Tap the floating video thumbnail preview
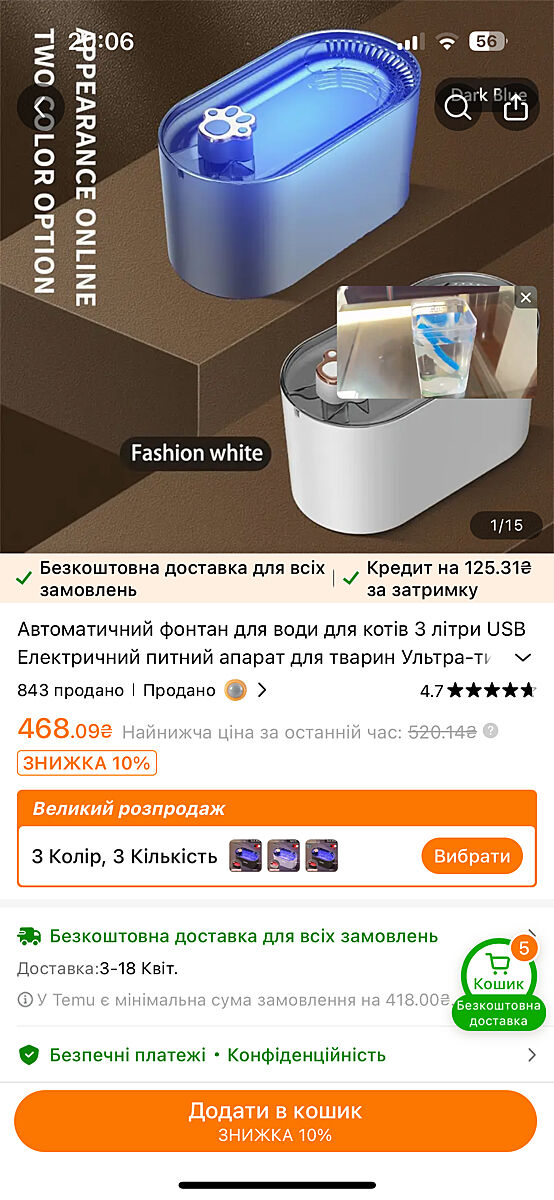The height and width of the screenshot is (1200, 554). point(435,342)
